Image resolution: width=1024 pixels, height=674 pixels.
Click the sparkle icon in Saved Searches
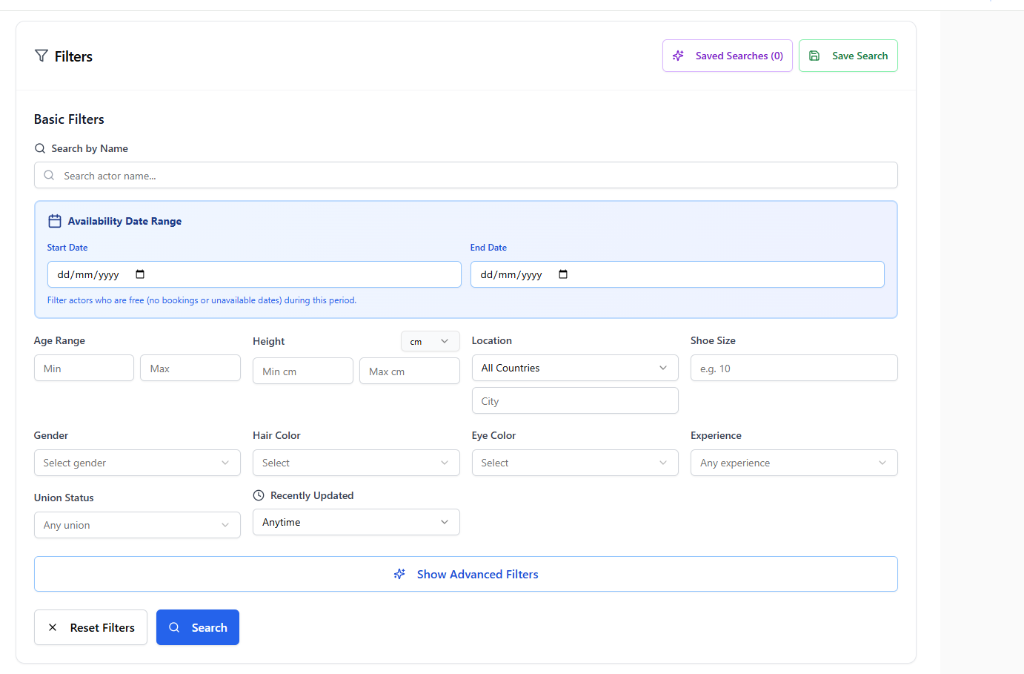[x=679, y=56]
